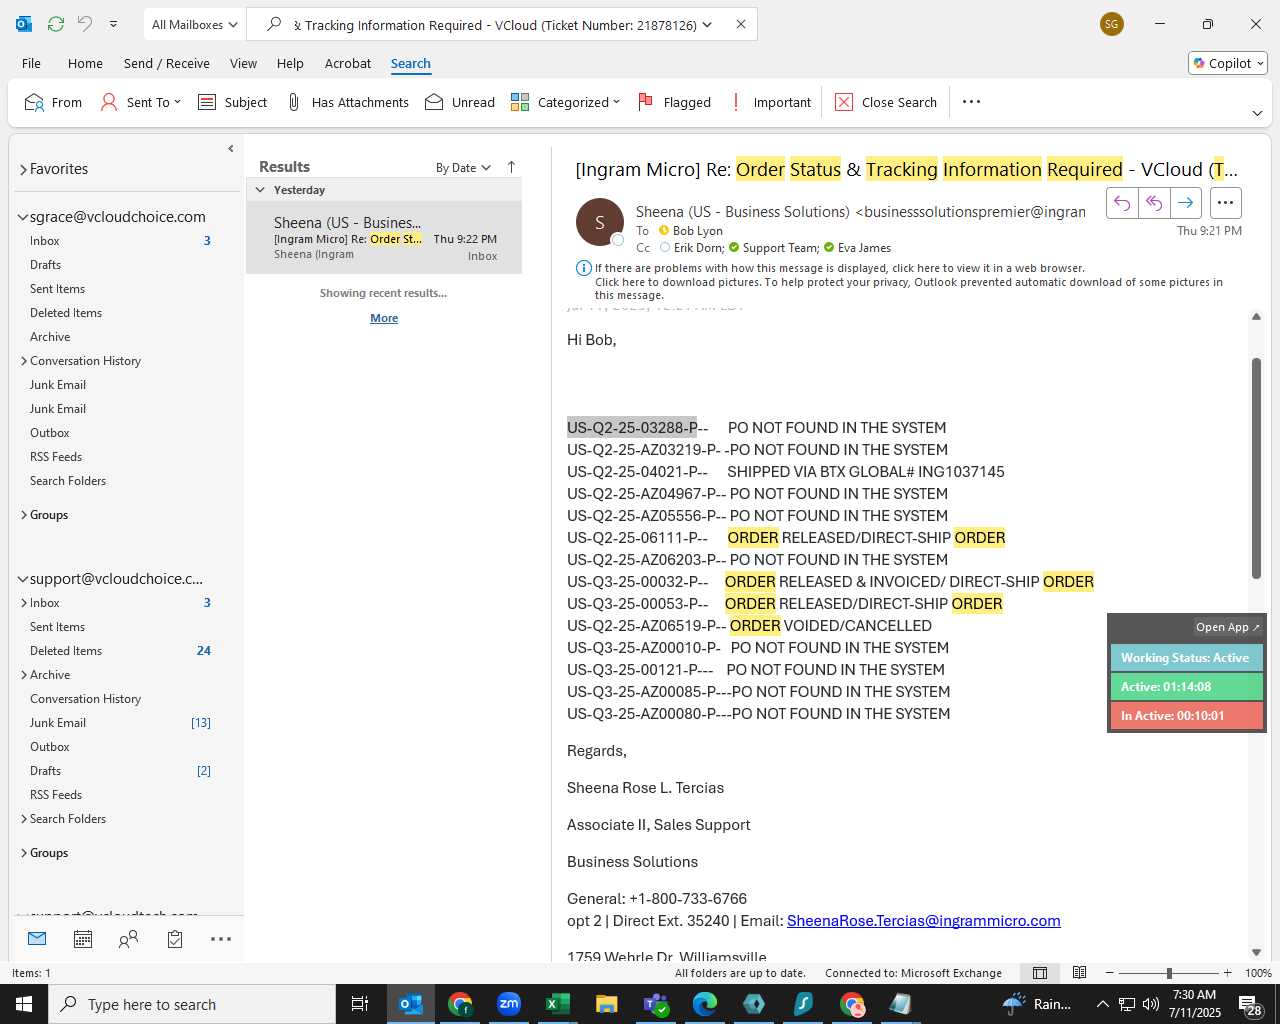This screenshot has width=1280, height=1024.
Task: Switch to the Home tab
Action: tap(85, 63)
